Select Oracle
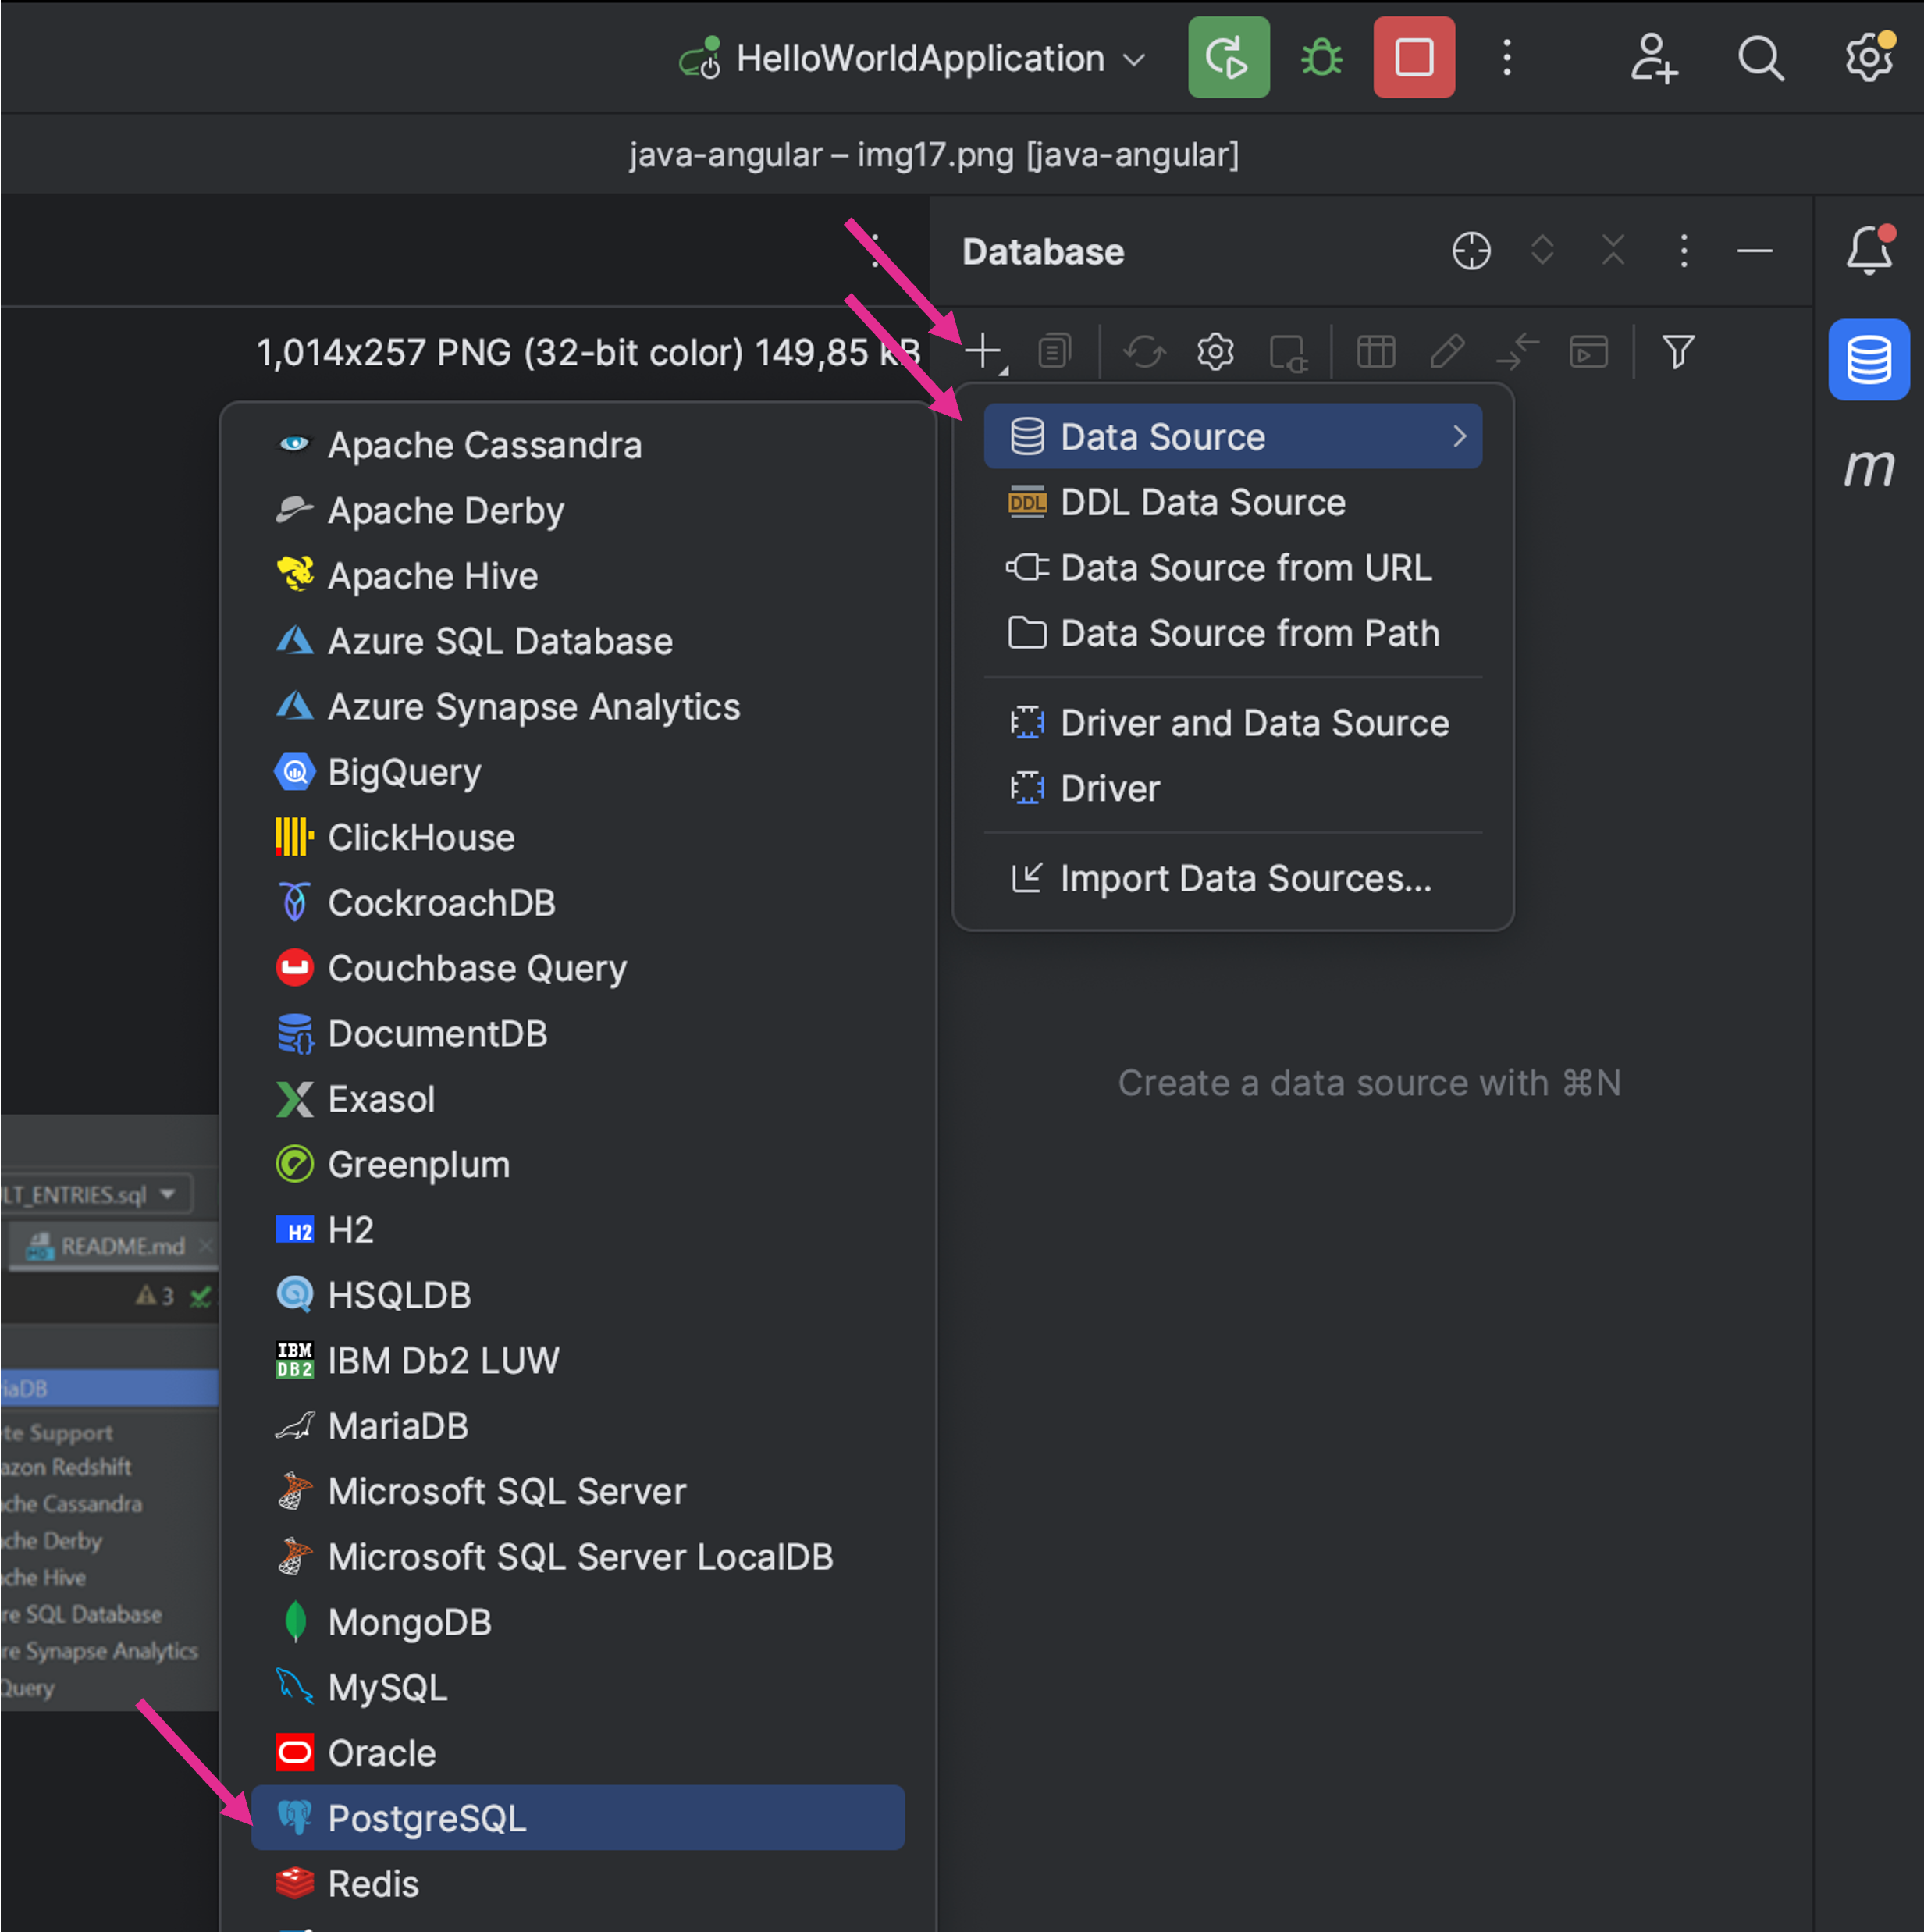Image resolution: width=1924 pixels, height=1932 pixels. (x=578, y=1753)
